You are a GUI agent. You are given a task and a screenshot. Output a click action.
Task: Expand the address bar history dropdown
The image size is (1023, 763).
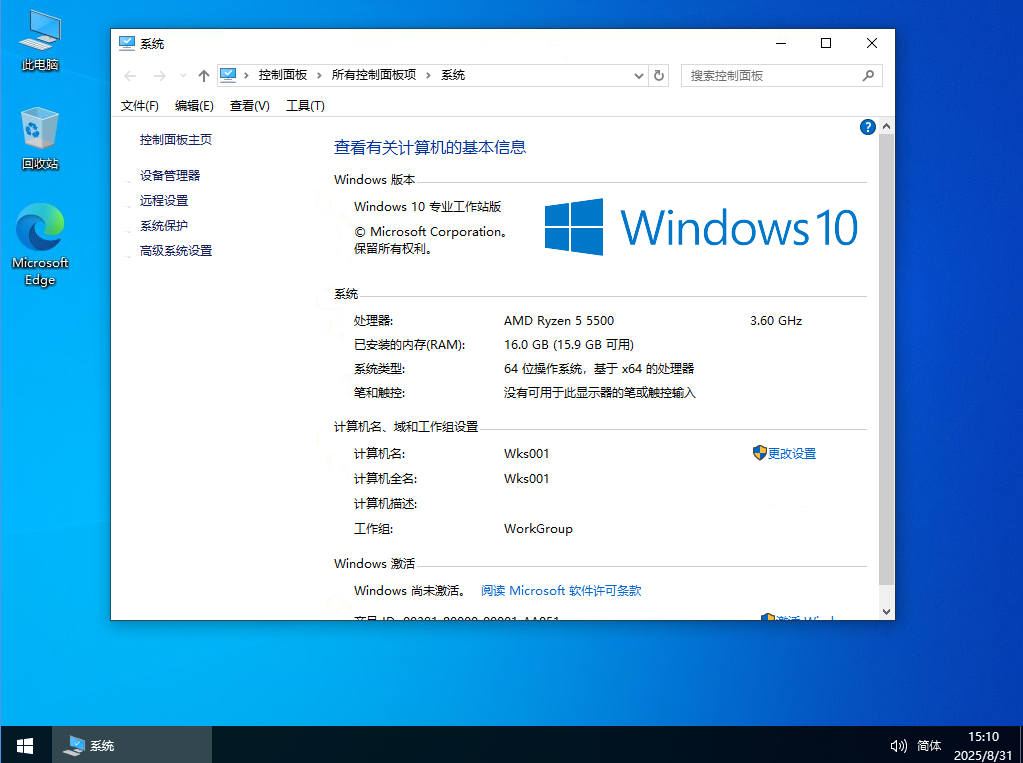639,76
